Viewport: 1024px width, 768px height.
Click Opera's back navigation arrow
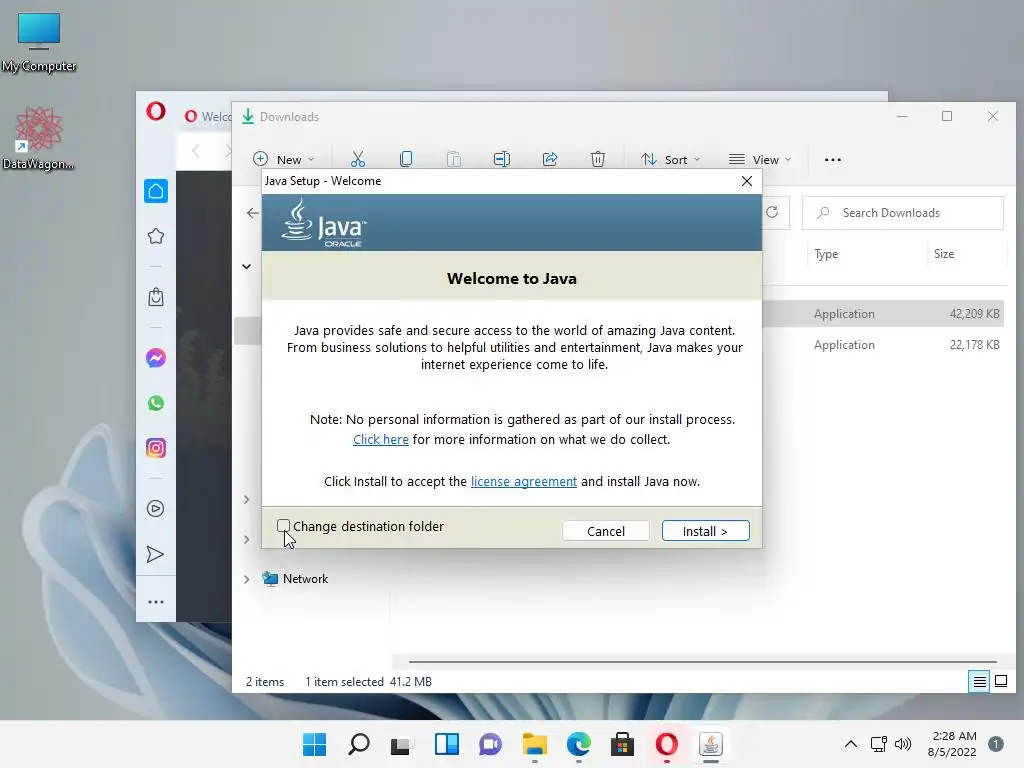(x=196, y=152)
